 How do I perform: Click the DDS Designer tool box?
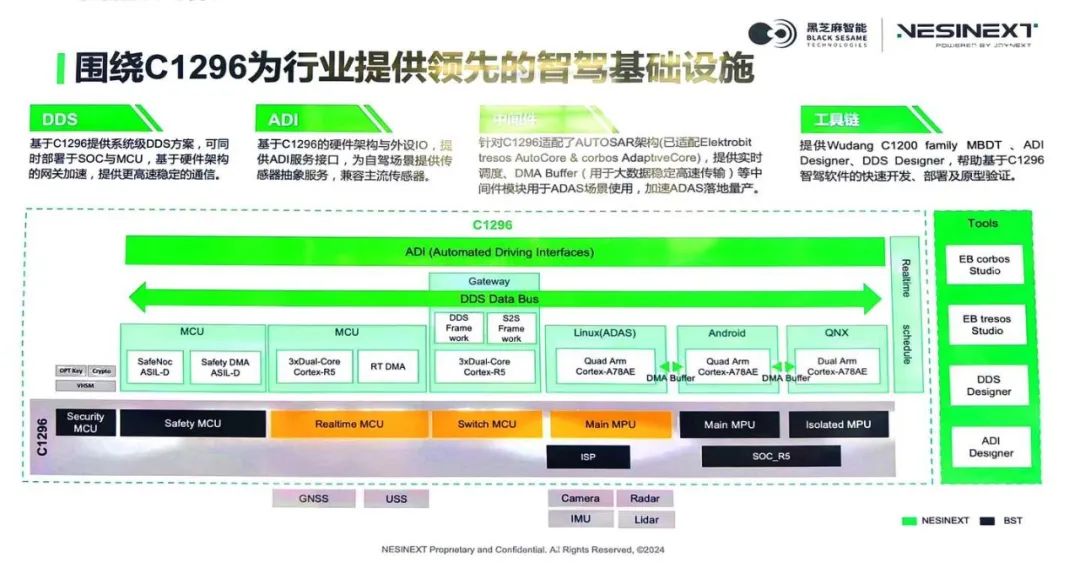(x=988, y=386)
